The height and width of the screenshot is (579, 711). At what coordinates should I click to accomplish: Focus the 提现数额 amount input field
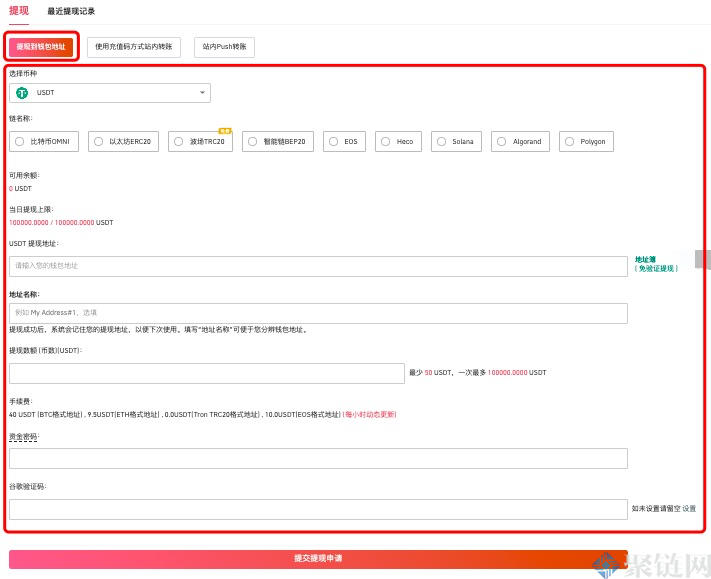pos(207,373)
